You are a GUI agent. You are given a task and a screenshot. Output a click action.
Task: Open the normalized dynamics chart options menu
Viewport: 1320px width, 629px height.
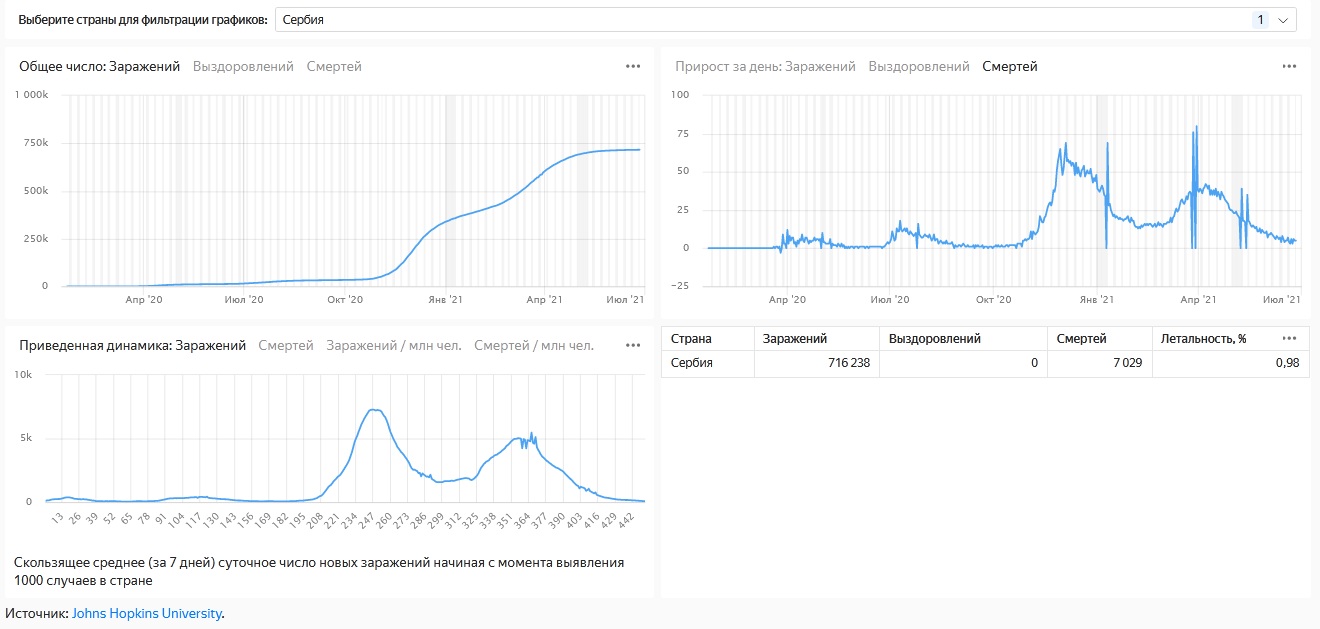tap(633, 345)
